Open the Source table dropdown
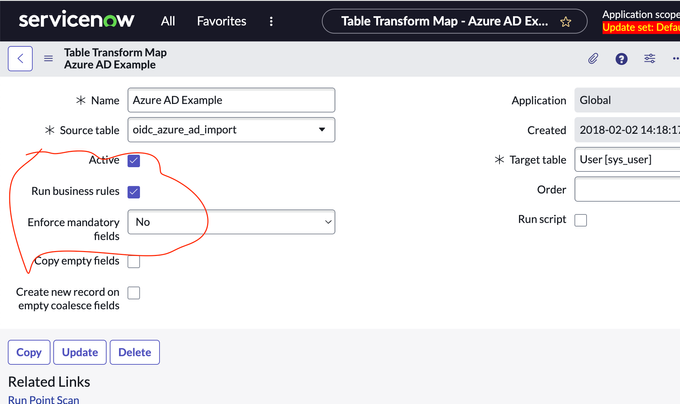680x404 pixels. coord(231,130)
